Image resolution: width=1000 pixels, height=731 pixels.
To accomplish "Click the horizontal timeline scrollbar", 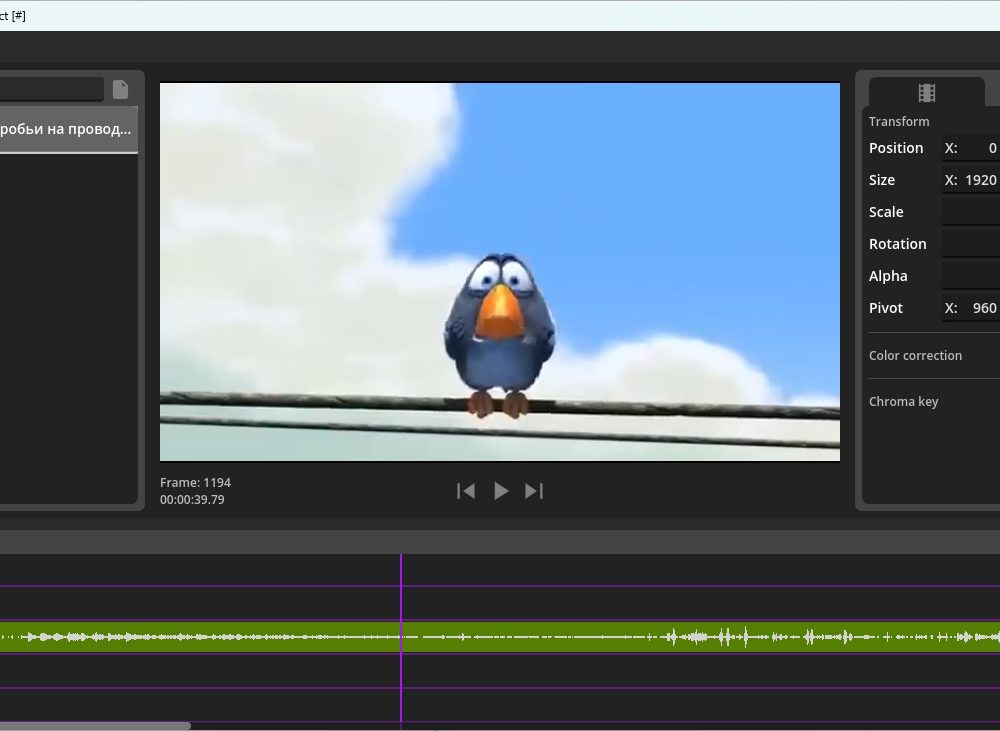I will (95, 726).
